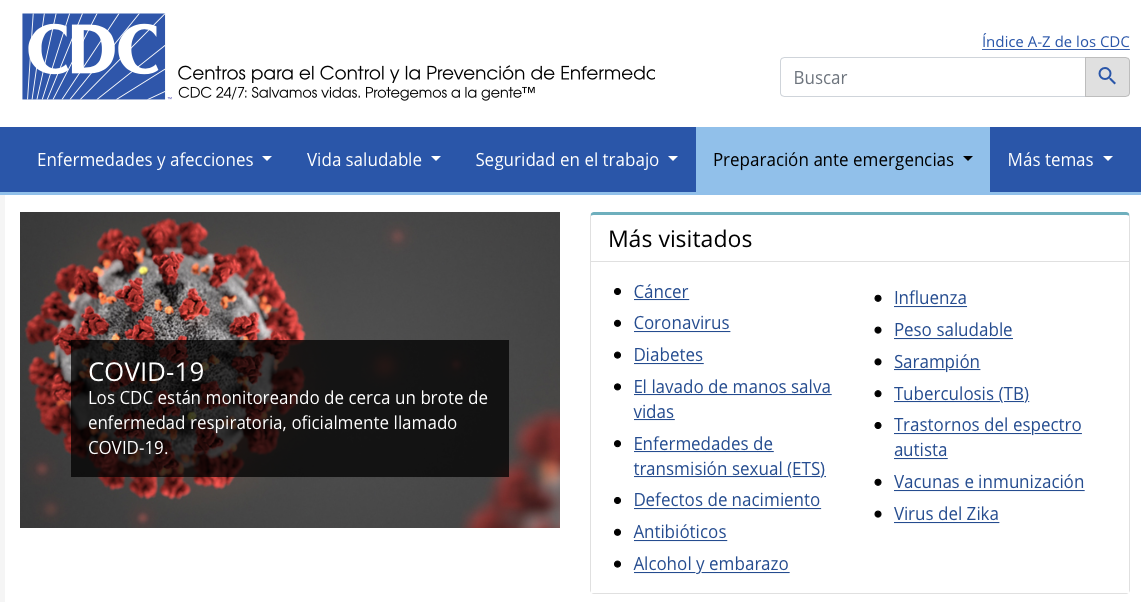Open Trastornos del espectro autista link
Image resolution: width=1141 pixels, height=602 pixels.
(x=987, y=437)
